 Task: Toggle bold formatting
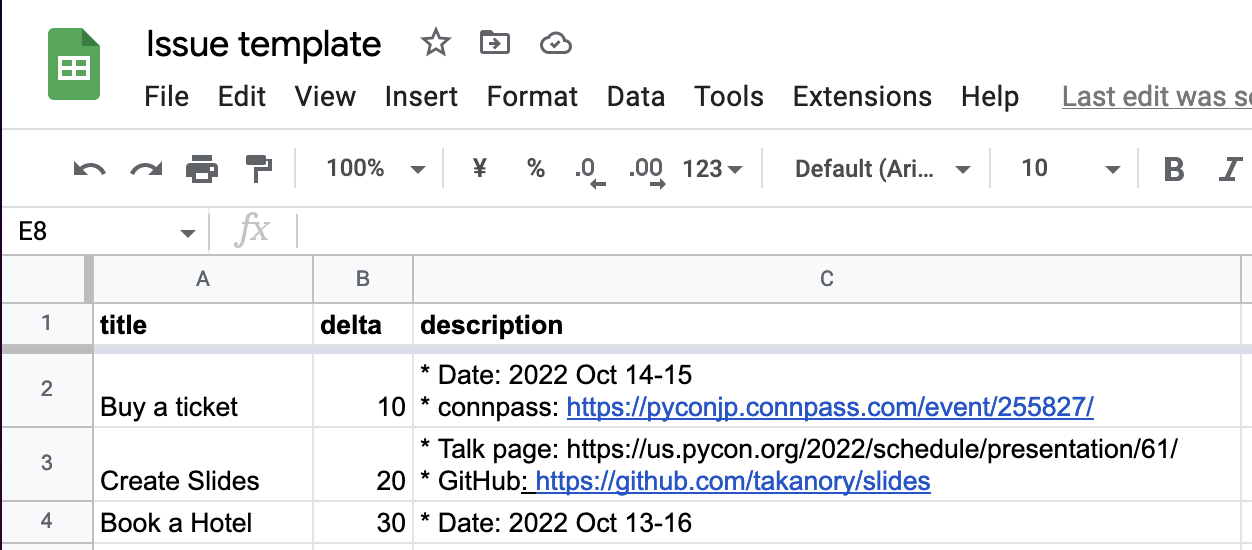click(x=1174, y=169)
